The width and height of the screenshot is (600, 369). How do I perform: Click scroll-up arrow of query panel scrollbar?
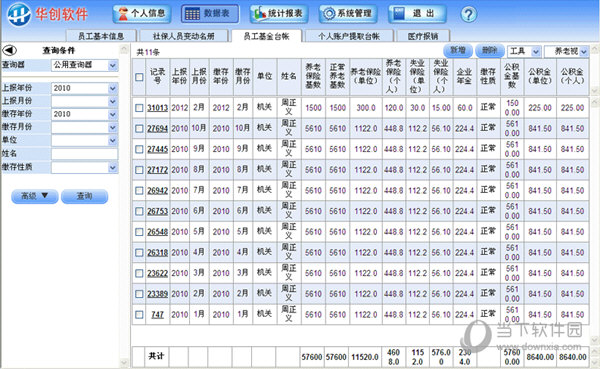(x=124, y=49)
